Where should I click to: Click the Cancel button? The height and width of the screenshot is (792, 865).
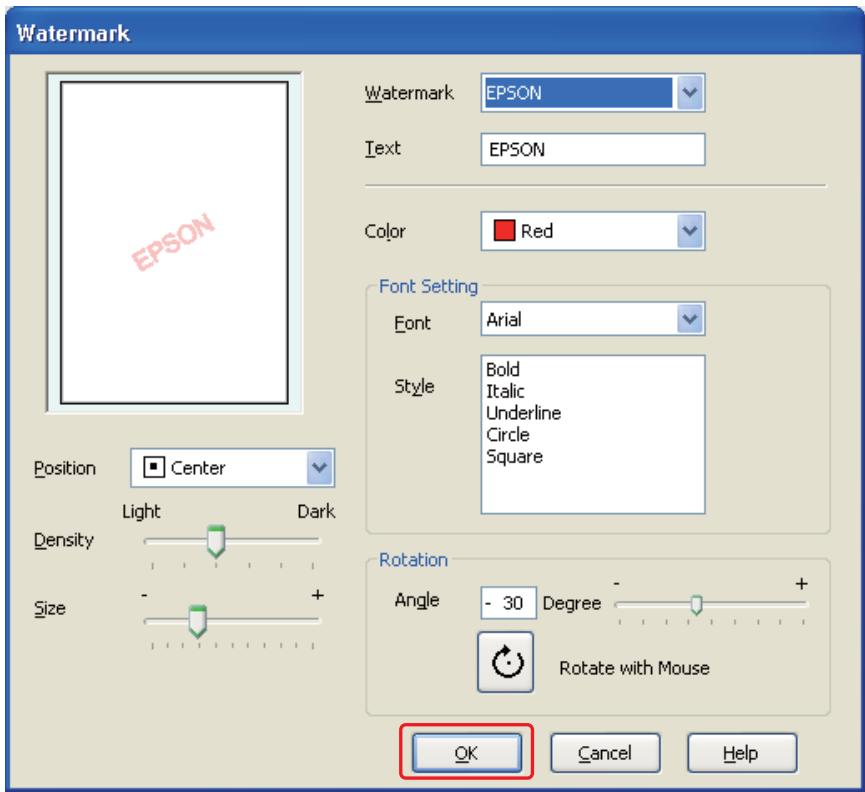605,753
